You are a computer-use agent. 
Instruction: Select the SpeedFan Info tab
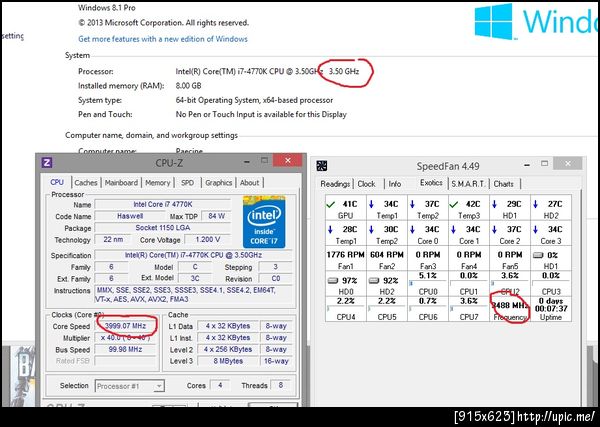[x=395, y=184]
